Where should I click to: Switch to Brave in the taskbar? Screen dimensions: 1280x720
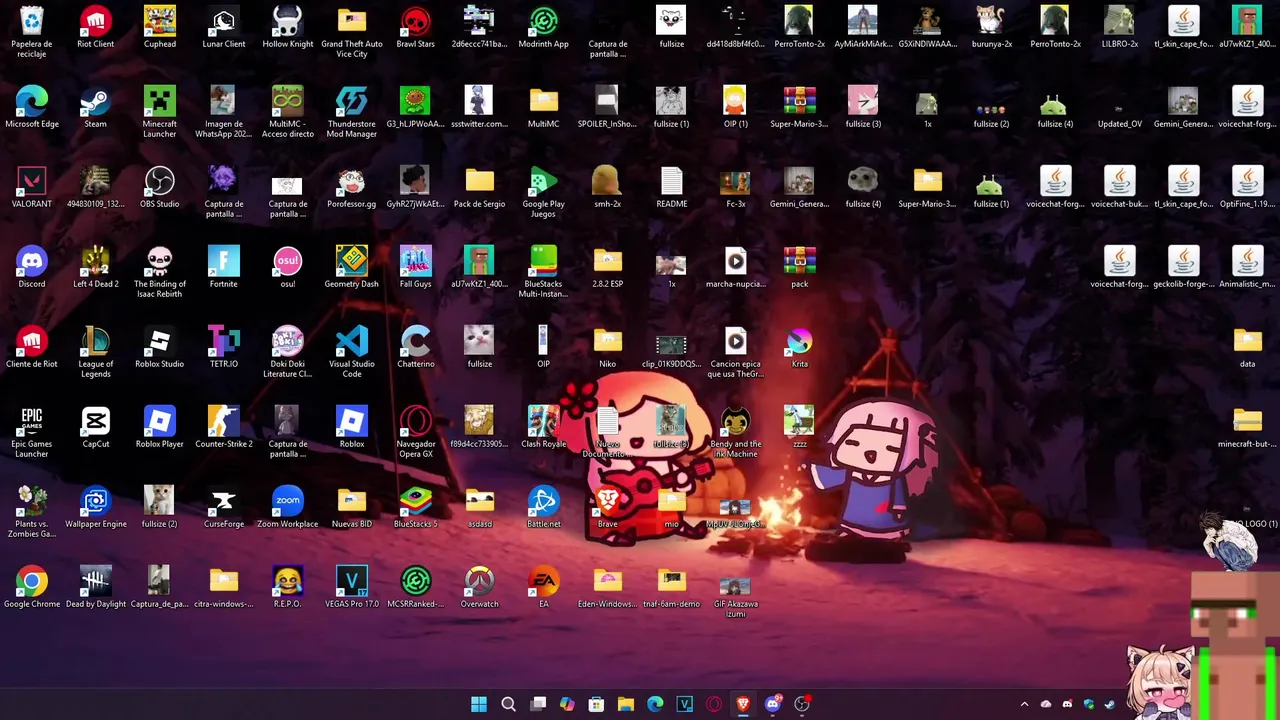(x=743, y=704)
